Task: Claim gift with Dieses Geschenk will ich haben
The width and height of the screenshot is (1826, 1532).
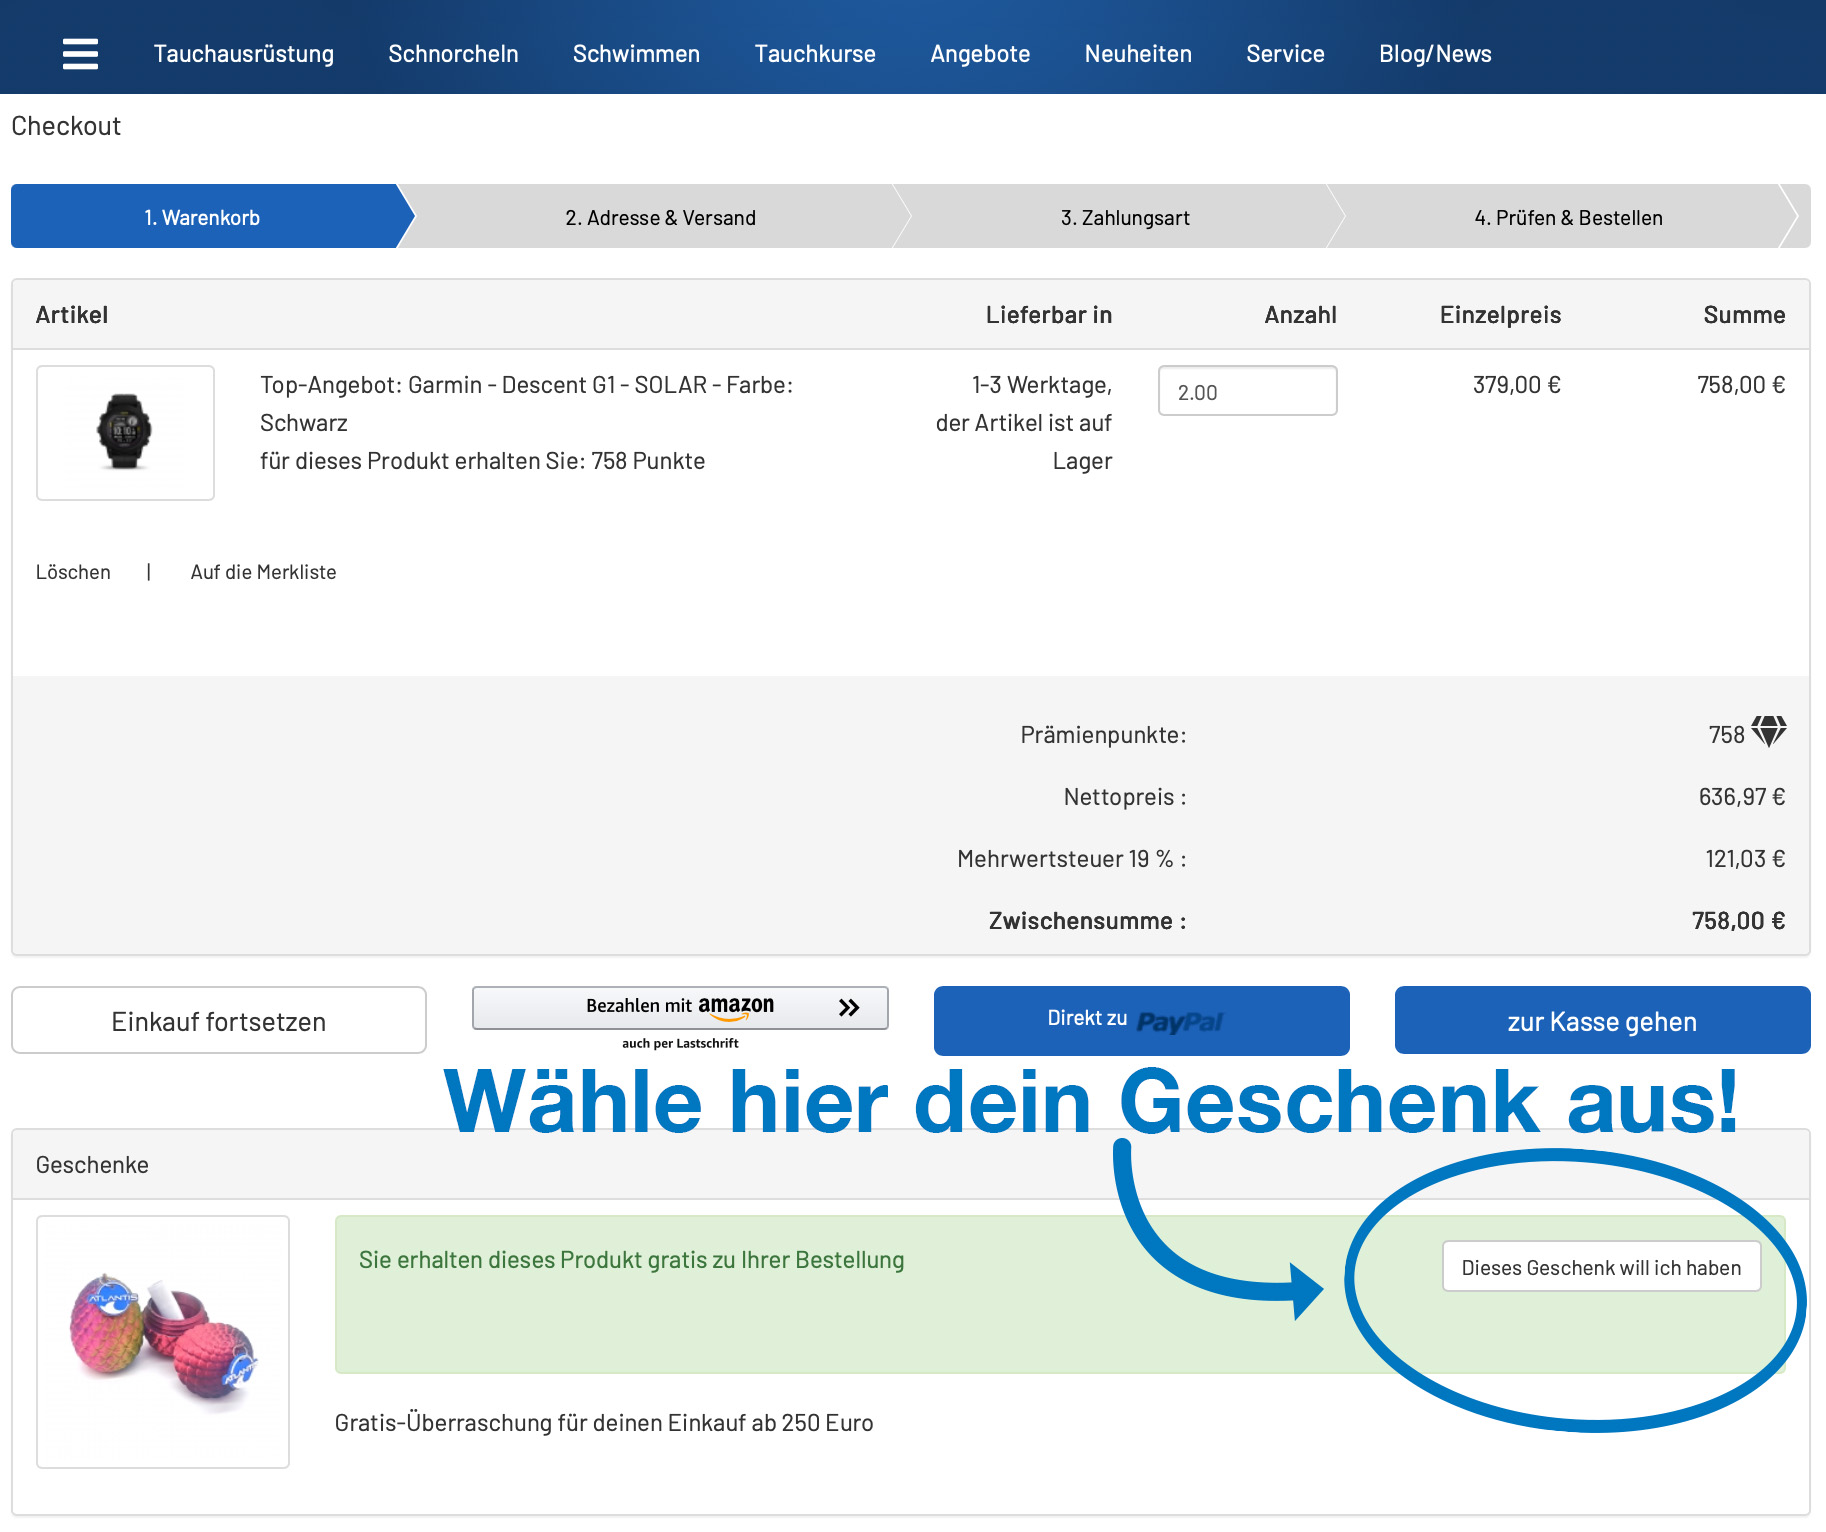Action: 1600,1267
